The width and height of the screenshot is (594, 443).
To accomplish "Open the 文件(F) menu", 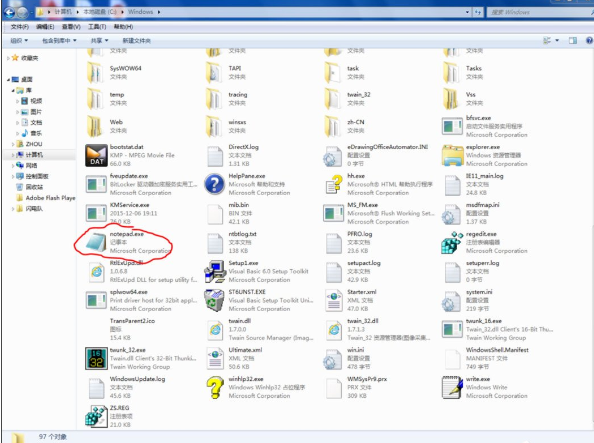I will coord(20,27).
